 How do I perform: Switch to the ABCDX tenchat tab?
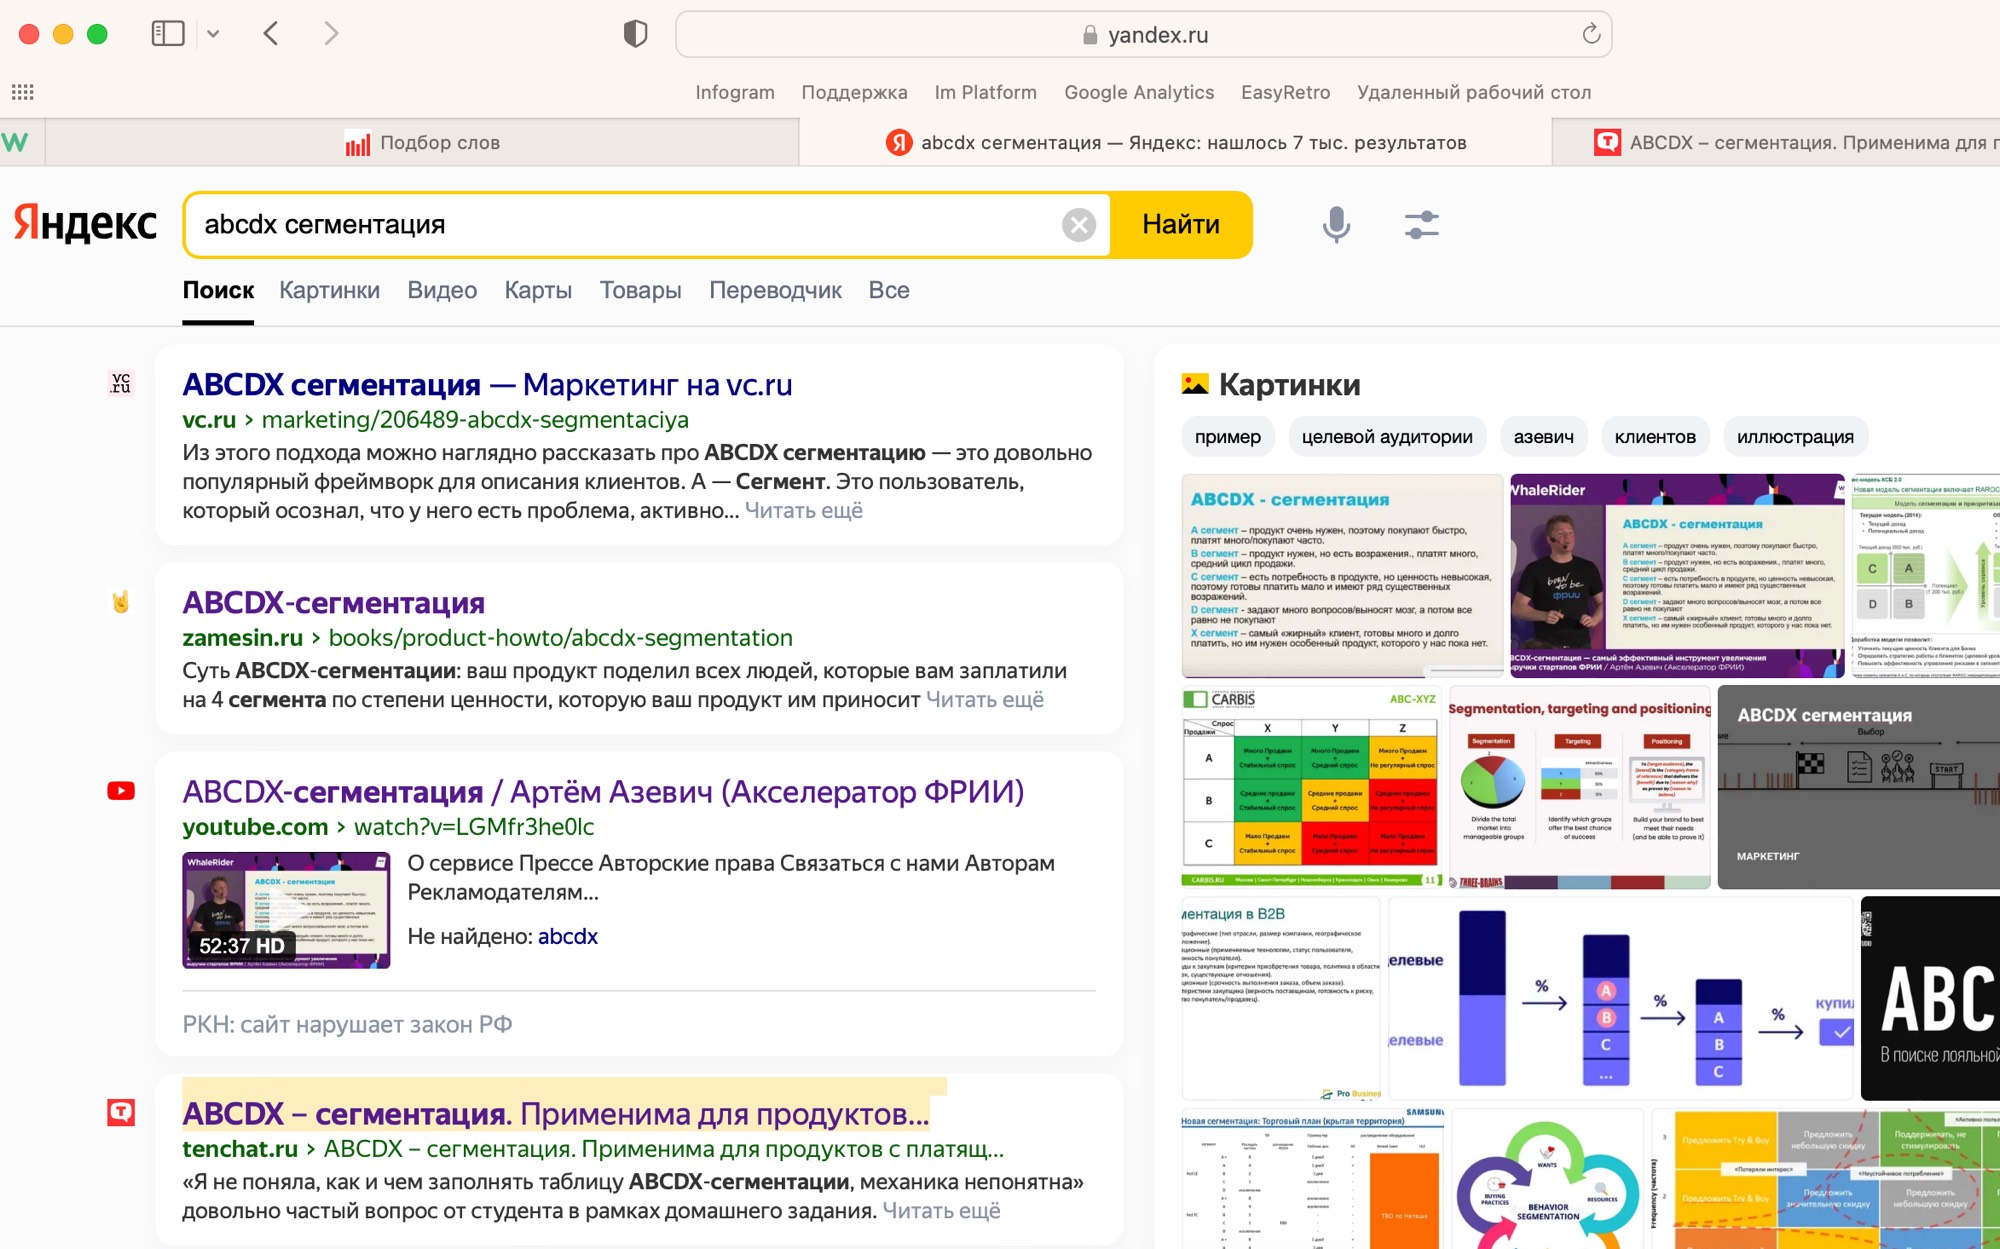point(1776,143)
